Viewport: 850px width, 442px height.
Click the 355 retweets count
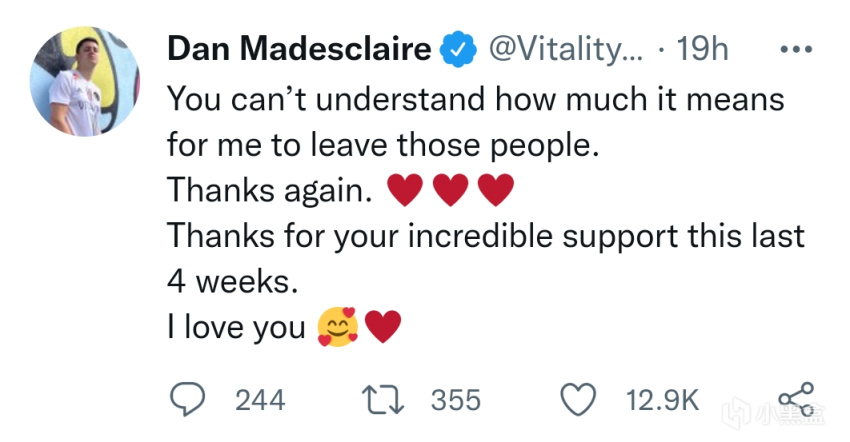(456, 401)
